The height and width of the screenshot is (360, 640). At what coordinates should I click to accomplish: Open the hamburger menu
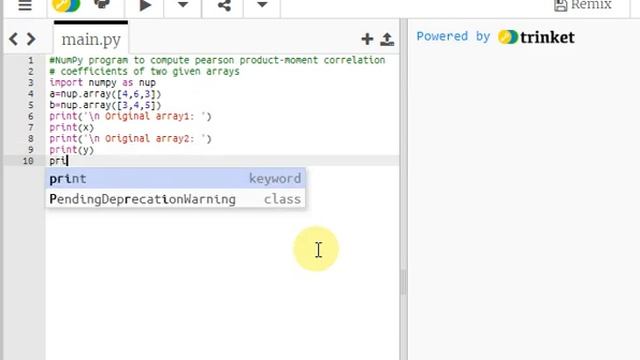25,5
